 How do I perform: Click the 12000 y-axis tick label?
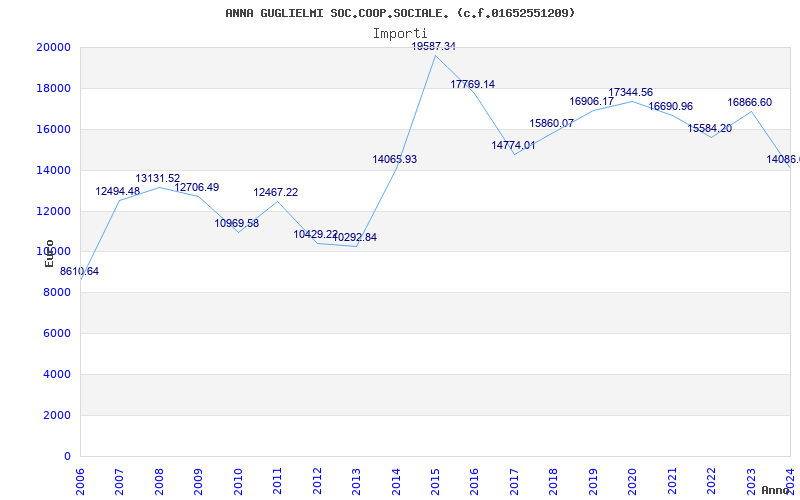pyautogui.click(x=53, y=211)
